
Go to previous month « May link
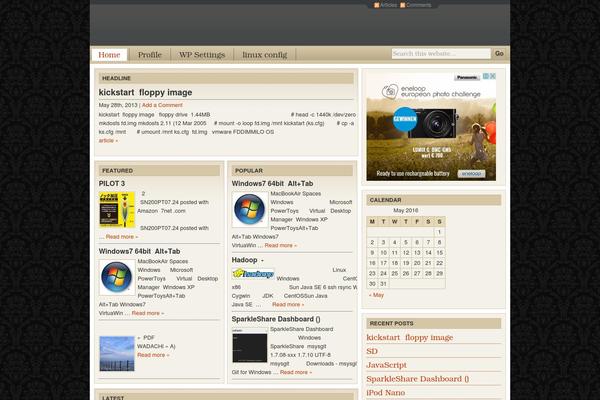point(376,295)
